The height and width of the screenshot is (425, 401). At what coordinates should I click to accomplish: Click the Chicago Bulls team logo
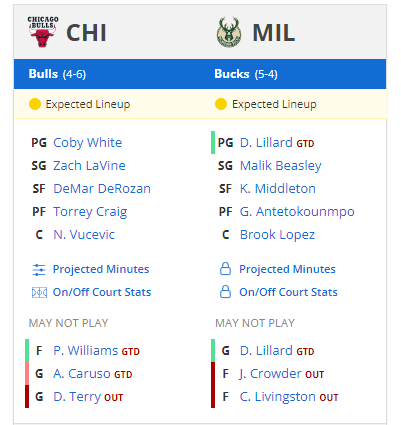click(x=43, y=32)
